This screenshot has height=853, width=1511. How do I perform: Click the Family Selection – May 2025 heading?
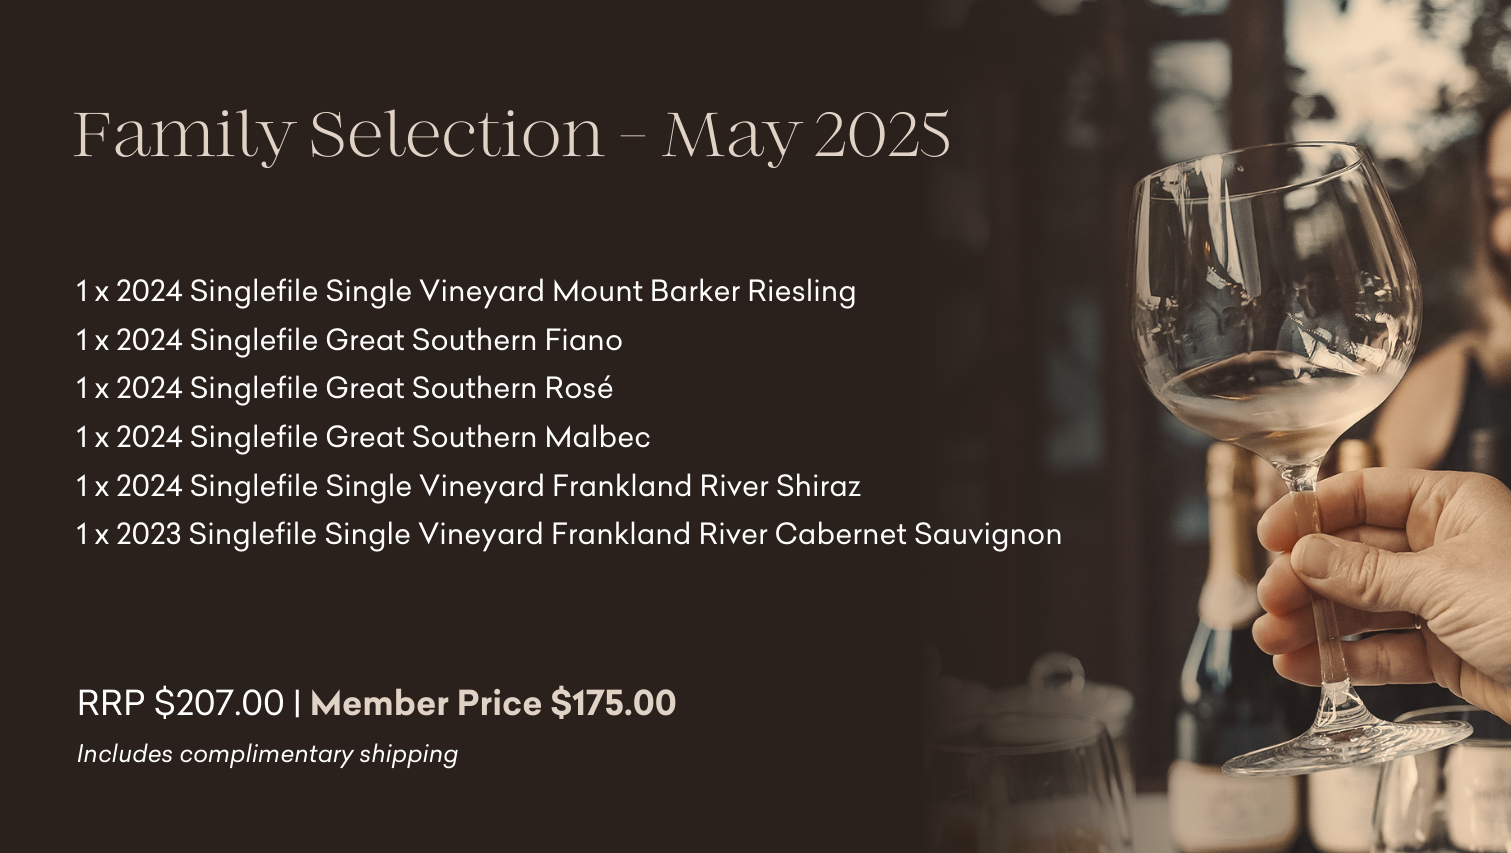click(511, 135)
